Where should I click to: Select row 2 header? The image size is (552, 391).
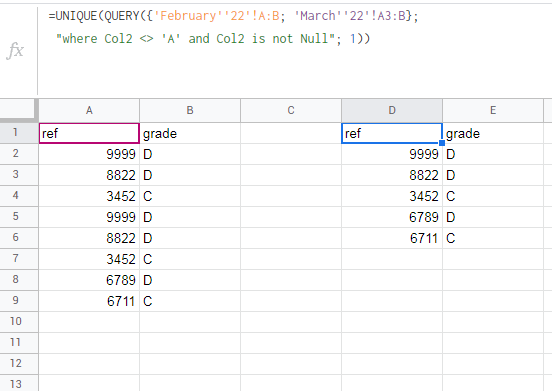(19, 154)
